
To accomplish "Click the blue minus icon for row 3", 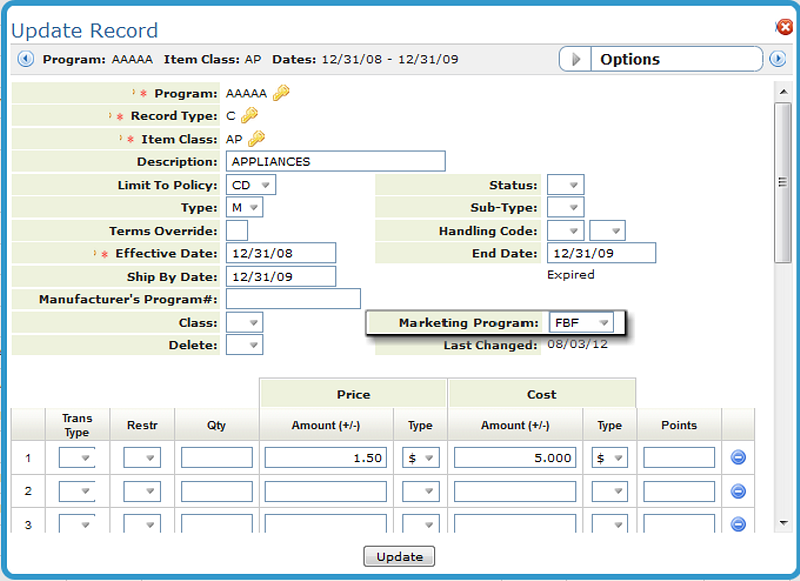I will (738, 524).
